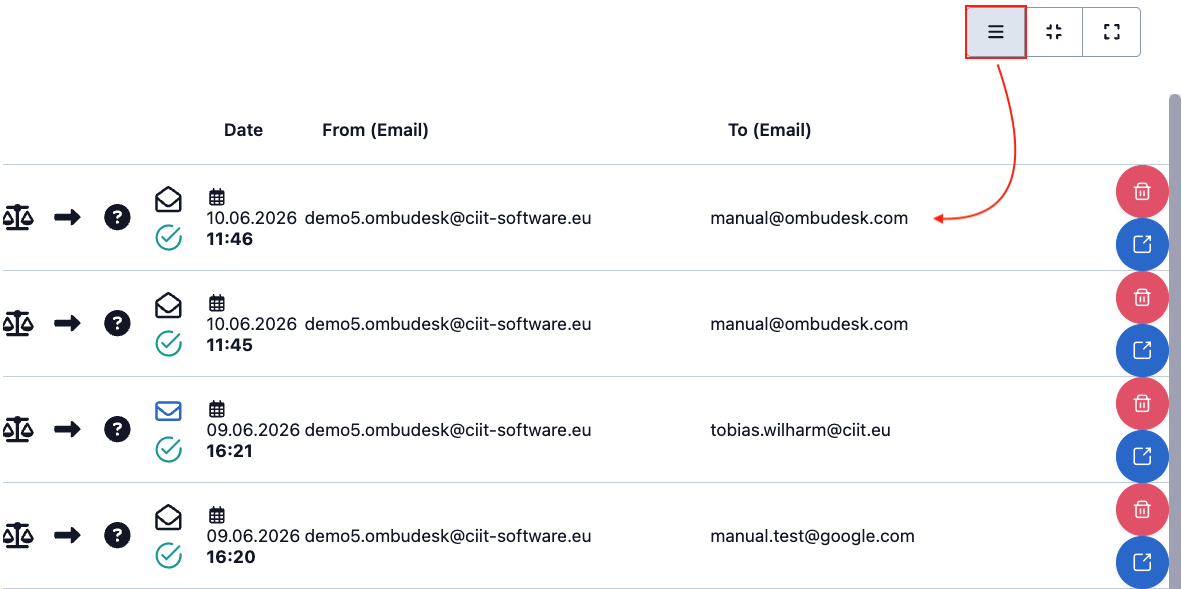Screen dimensions: 1182x589
Task: Click the time 11:45
Action: pos(230,345)
